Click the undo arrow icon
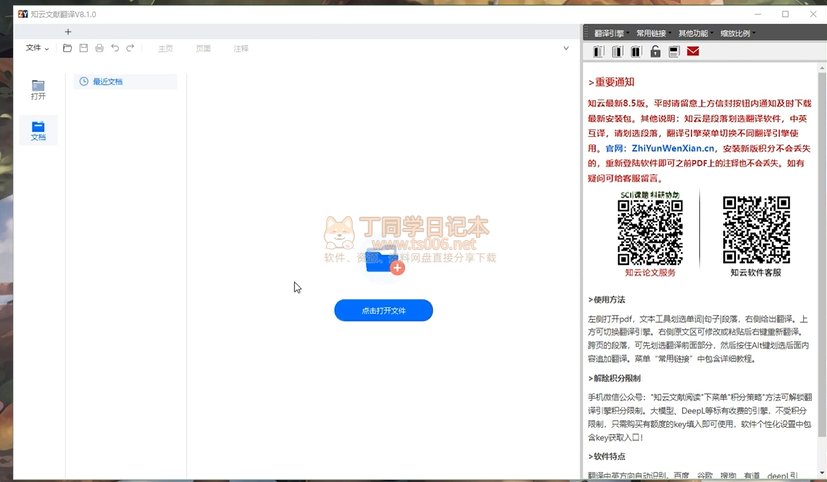This screenshot has height=482, width=827. tap(115, 48)
